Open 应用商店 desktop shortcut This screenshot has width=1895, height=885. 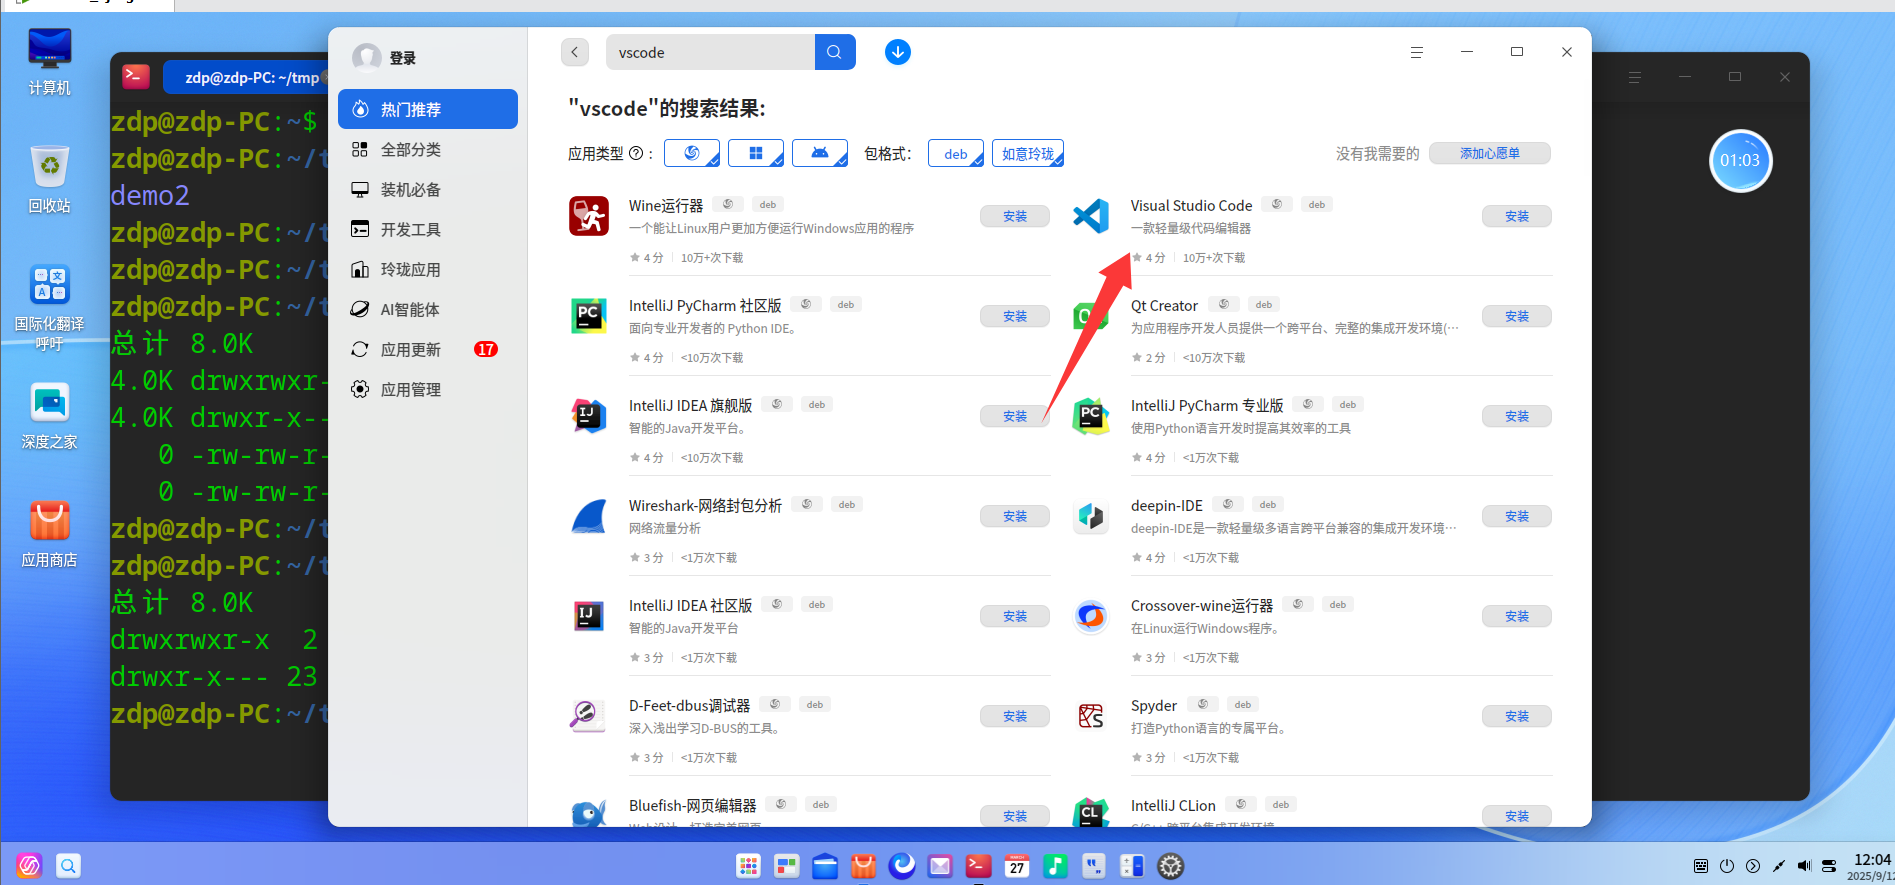click(49, 534)
